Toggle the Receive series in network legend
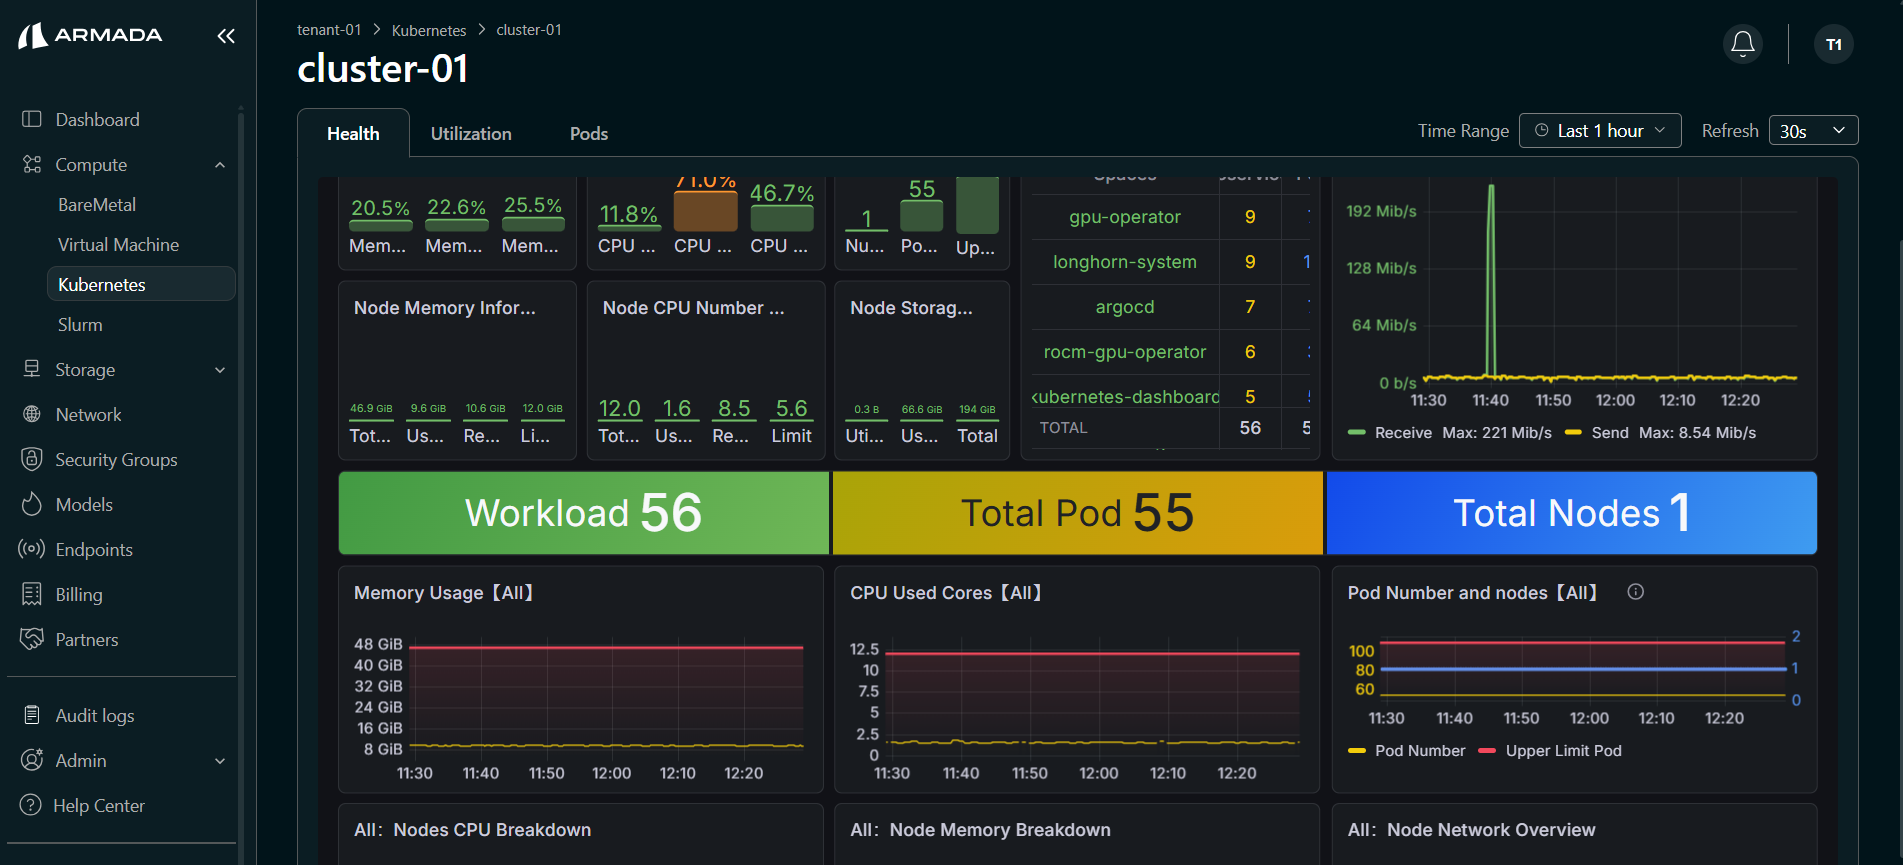The height and width of the screenshot is (865, 1903). click(x=1403, y=432)
